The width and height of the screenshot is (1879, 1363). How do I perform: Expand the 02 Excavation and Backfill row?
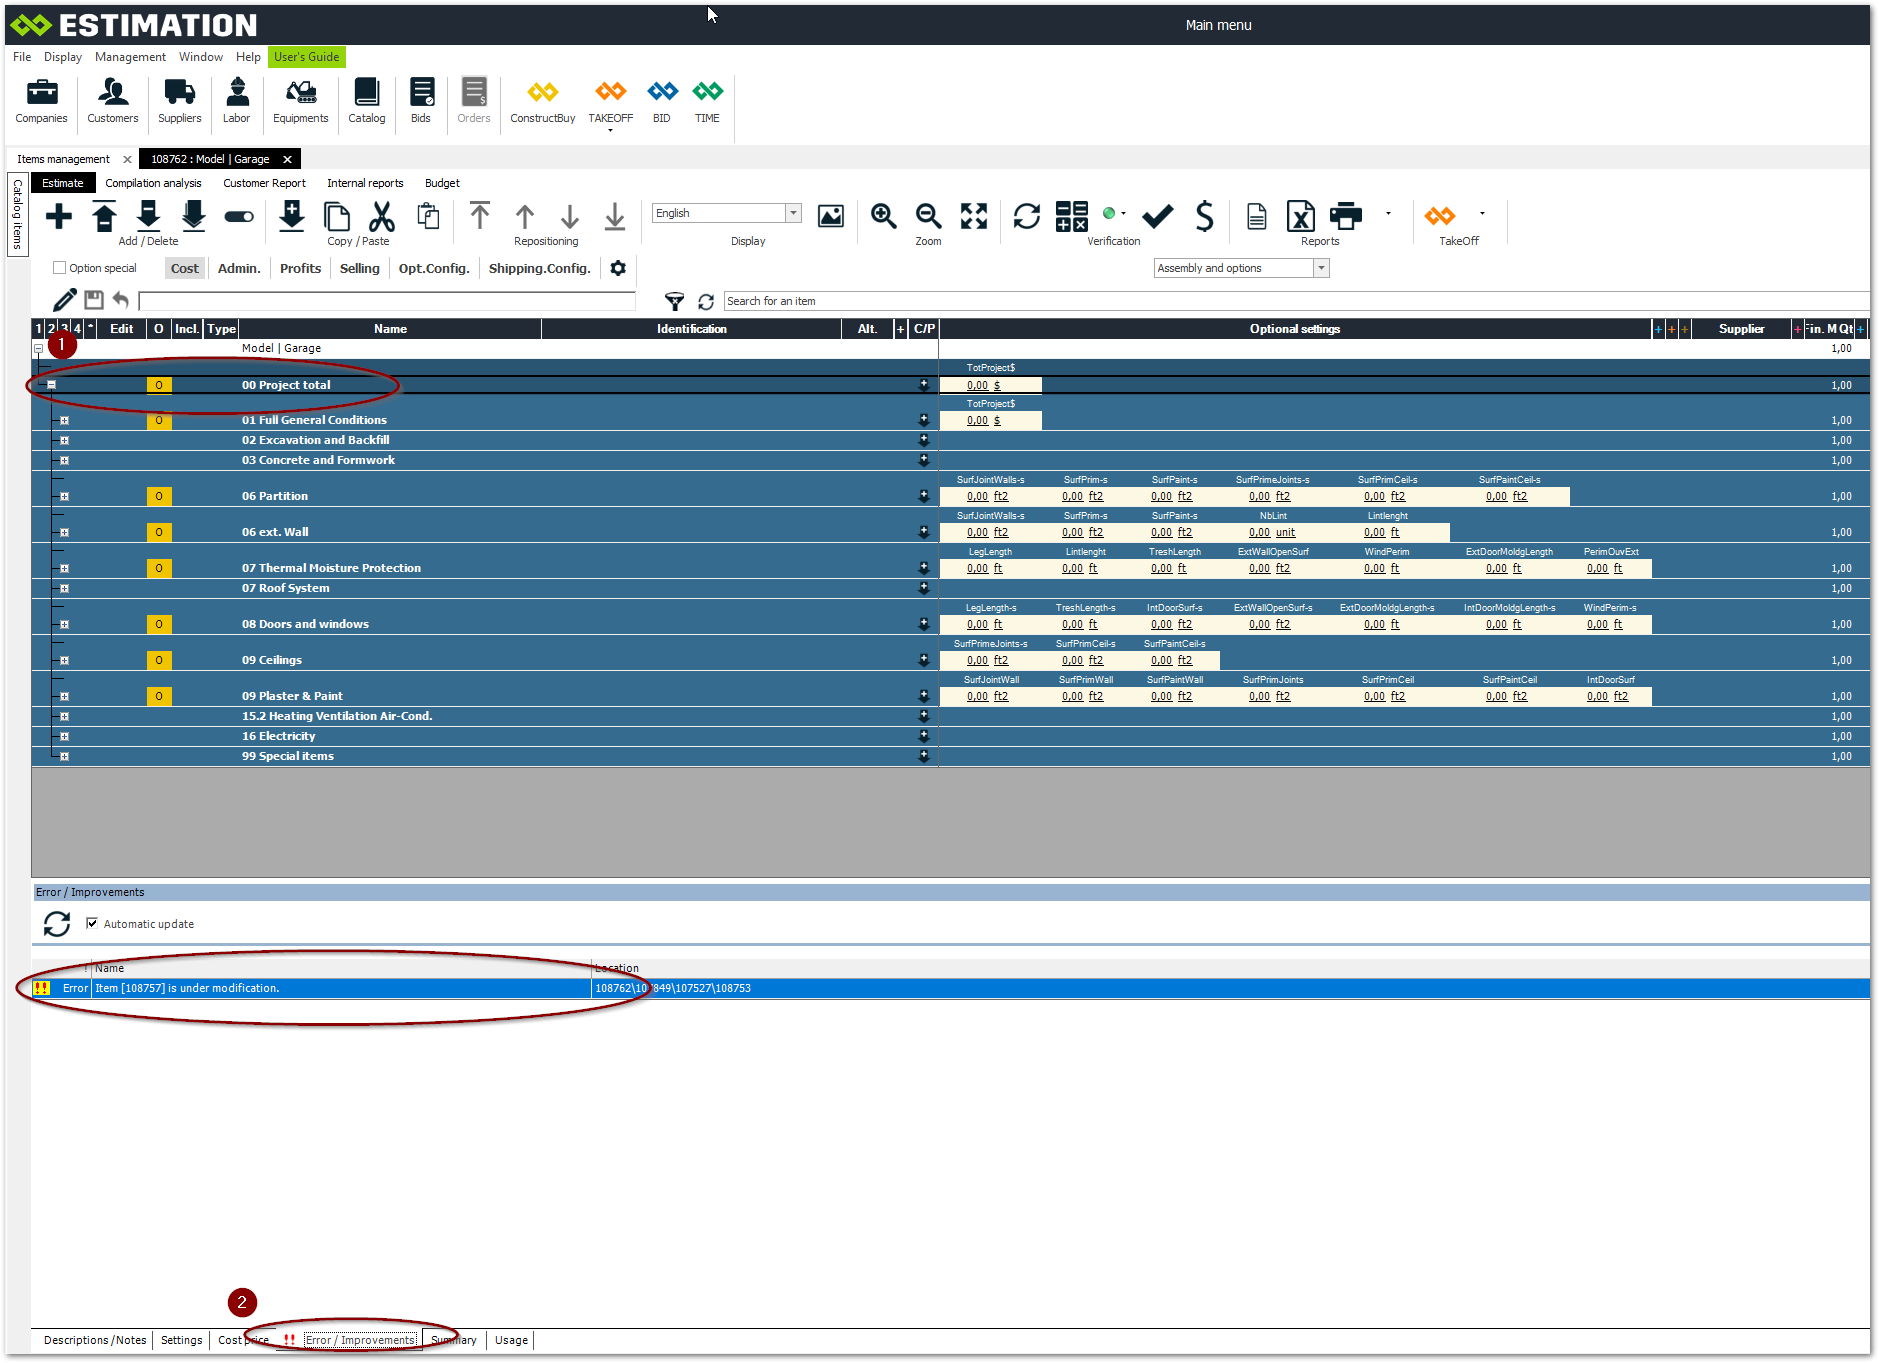[x=64, y=440]
